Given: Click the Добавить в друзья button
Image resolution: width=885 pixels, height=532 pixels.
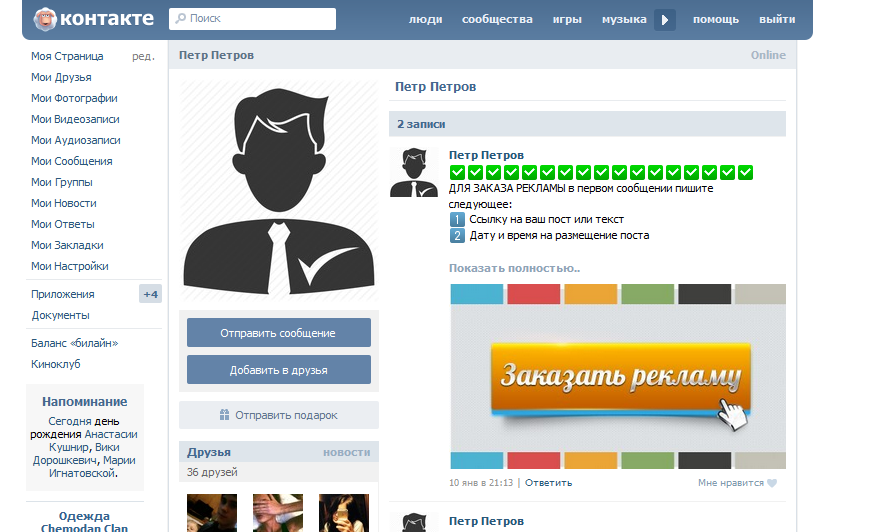Looking at the screenshot, I should coord(279,370).
